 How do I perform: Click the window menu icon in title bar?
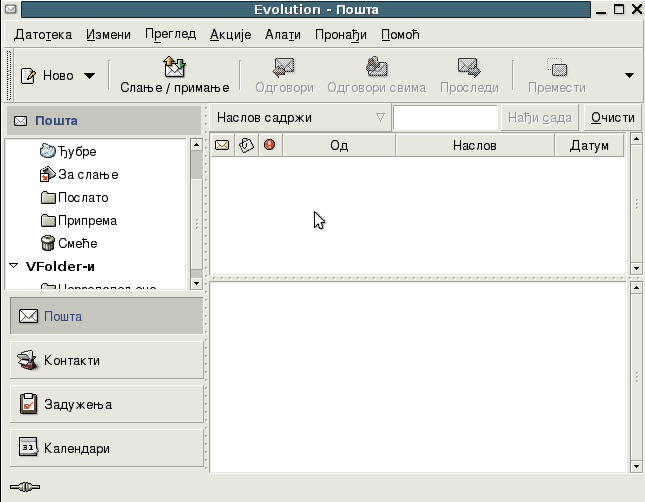pyautogui.click(x=11, y=9)
